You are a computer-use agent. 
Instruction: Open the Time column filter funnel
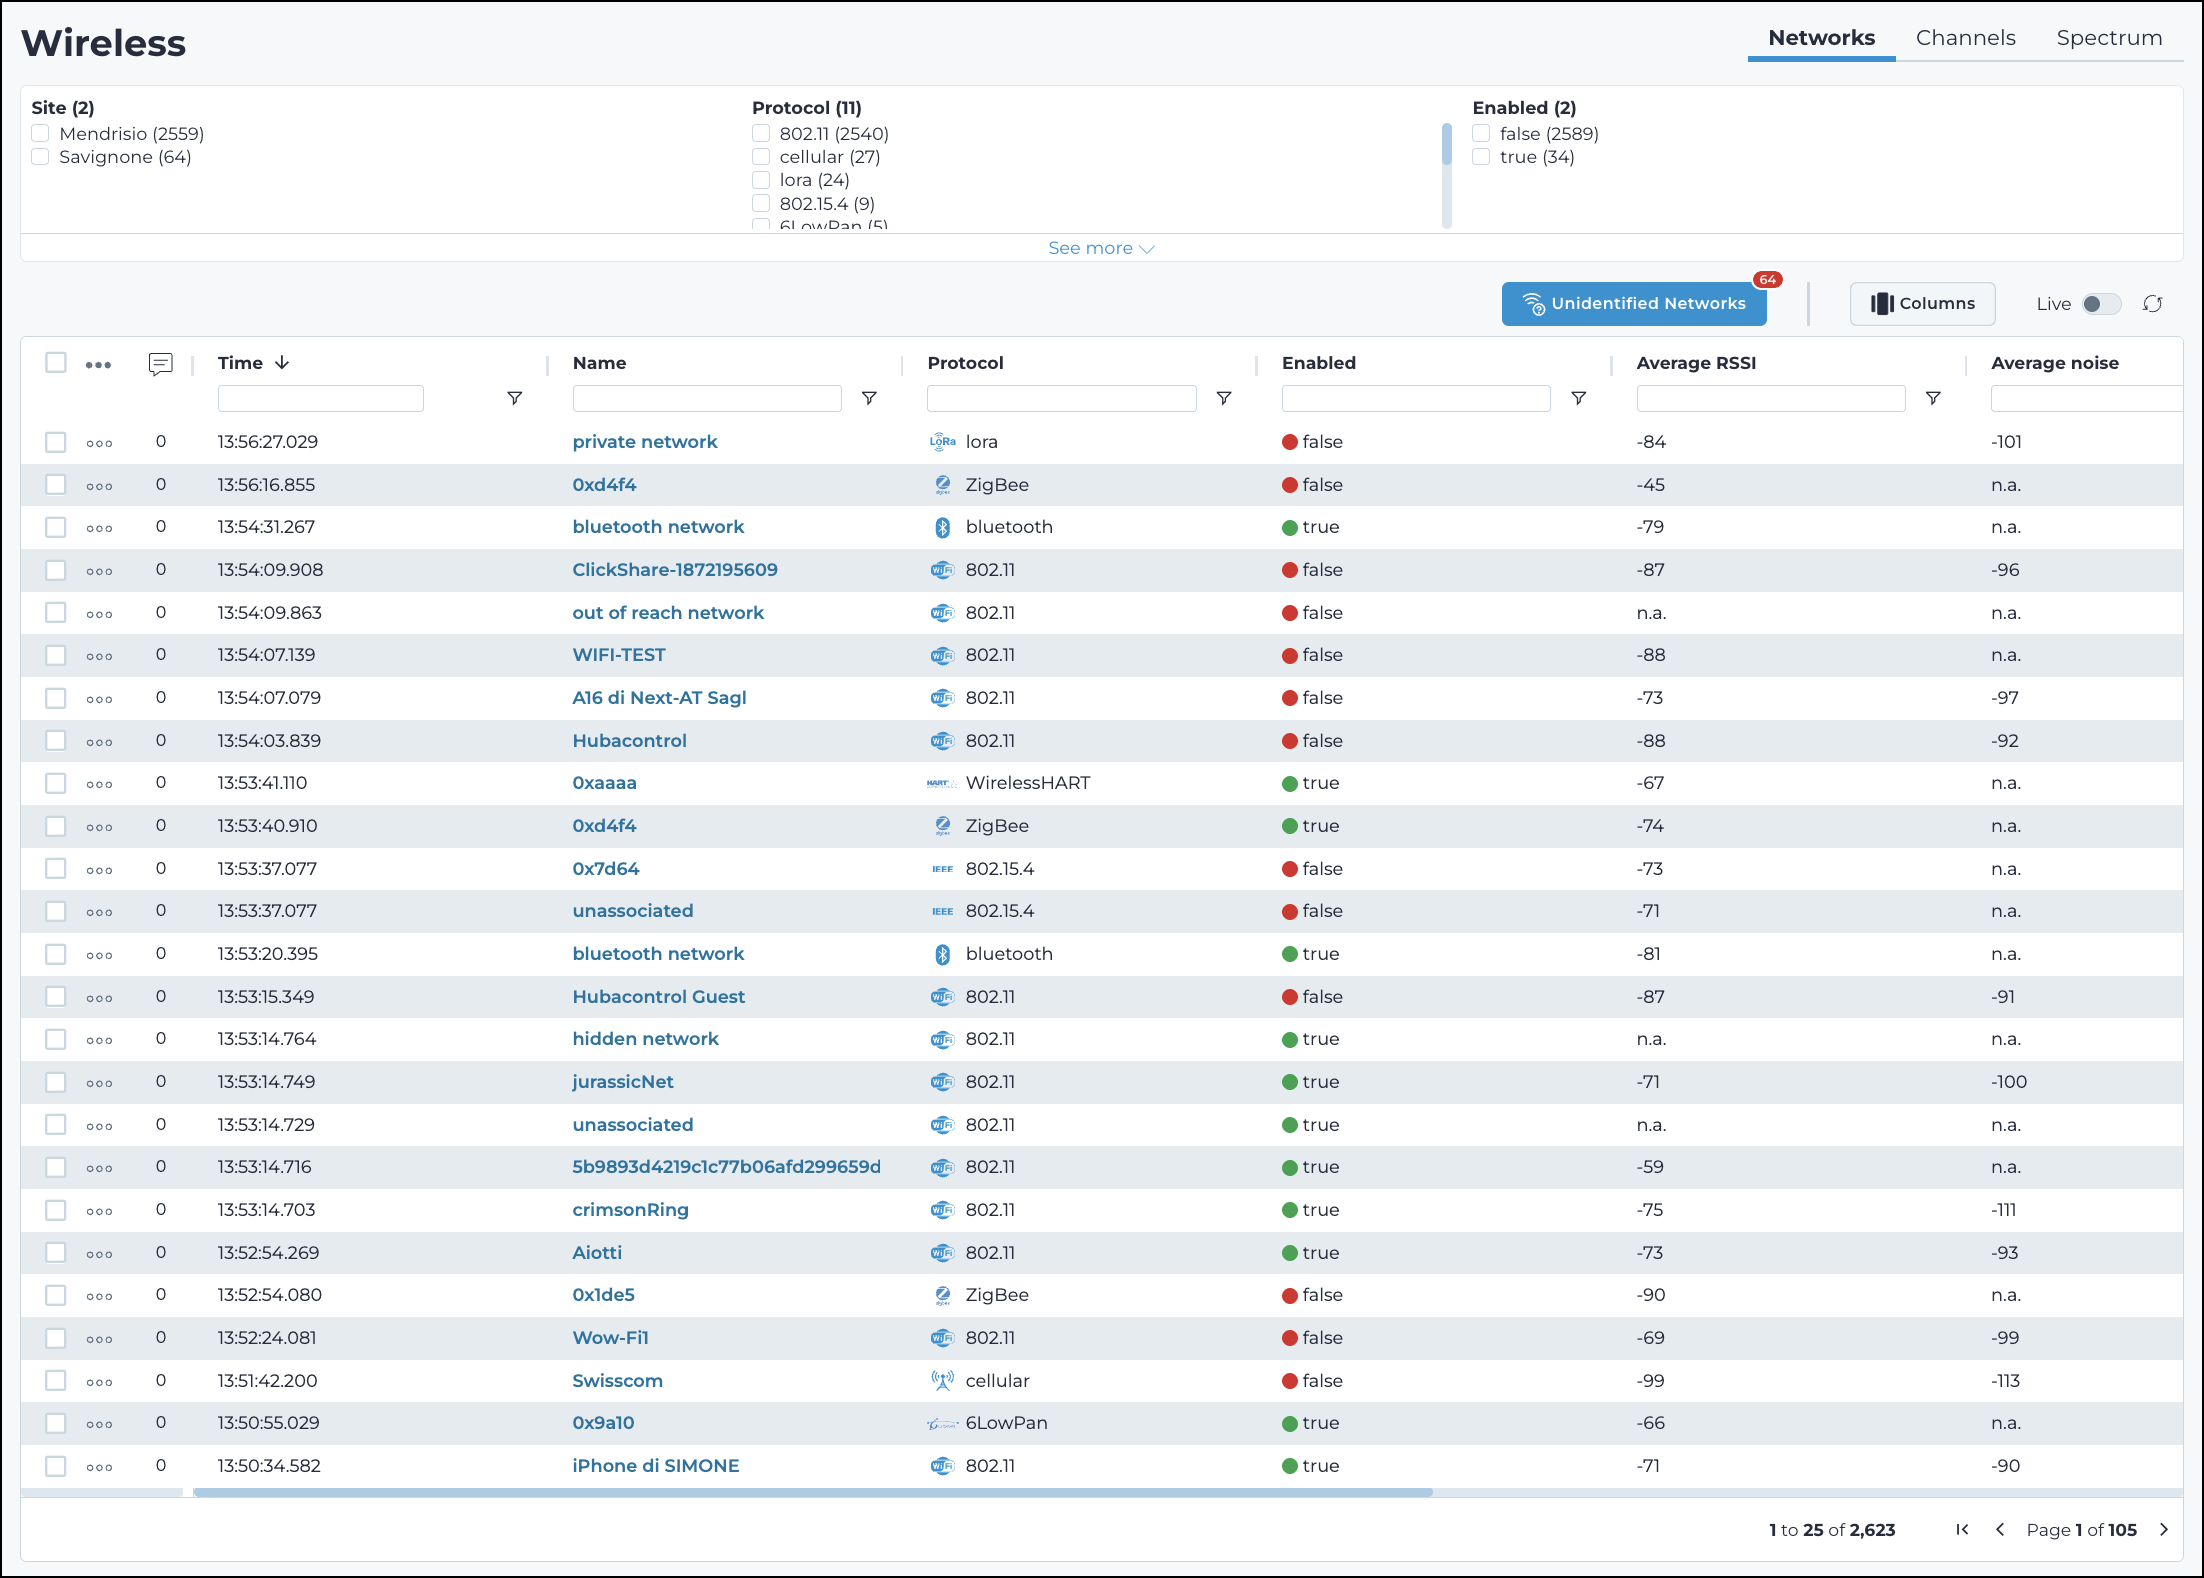coord(514,398)
